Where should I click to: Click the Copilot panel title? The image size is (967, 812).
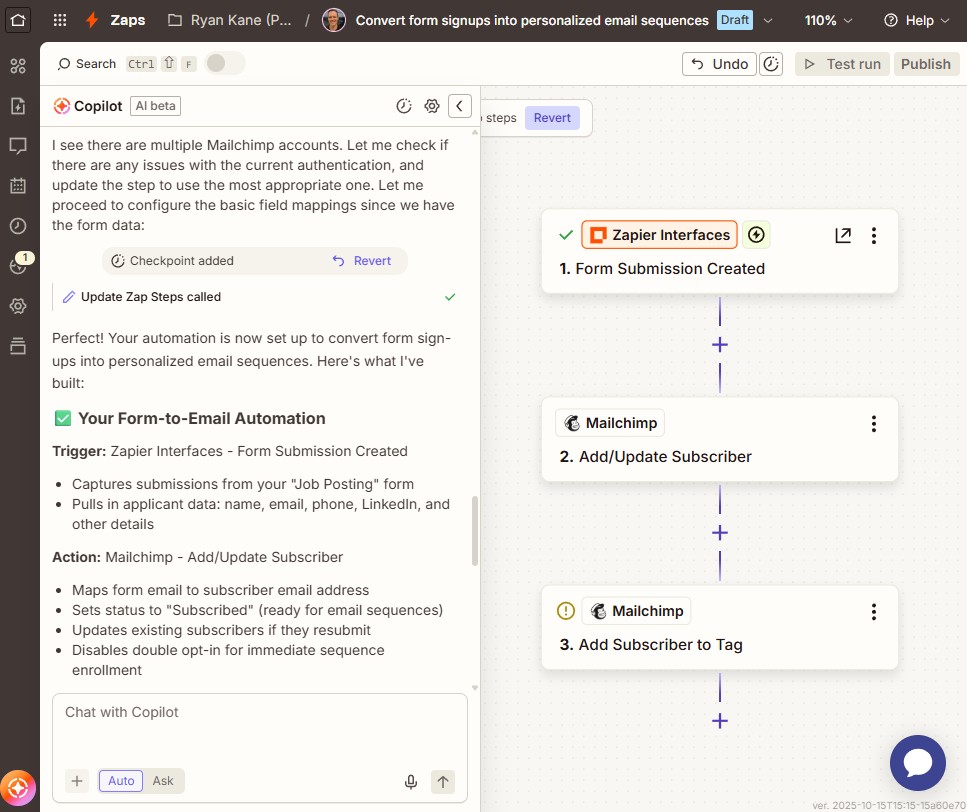pyautogui.click(x=98, y=106)
